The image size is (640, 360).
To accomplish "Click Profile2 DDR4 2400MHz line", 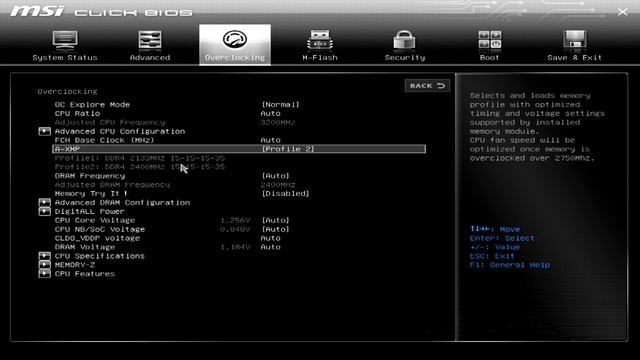I will [x=140, y=167].
